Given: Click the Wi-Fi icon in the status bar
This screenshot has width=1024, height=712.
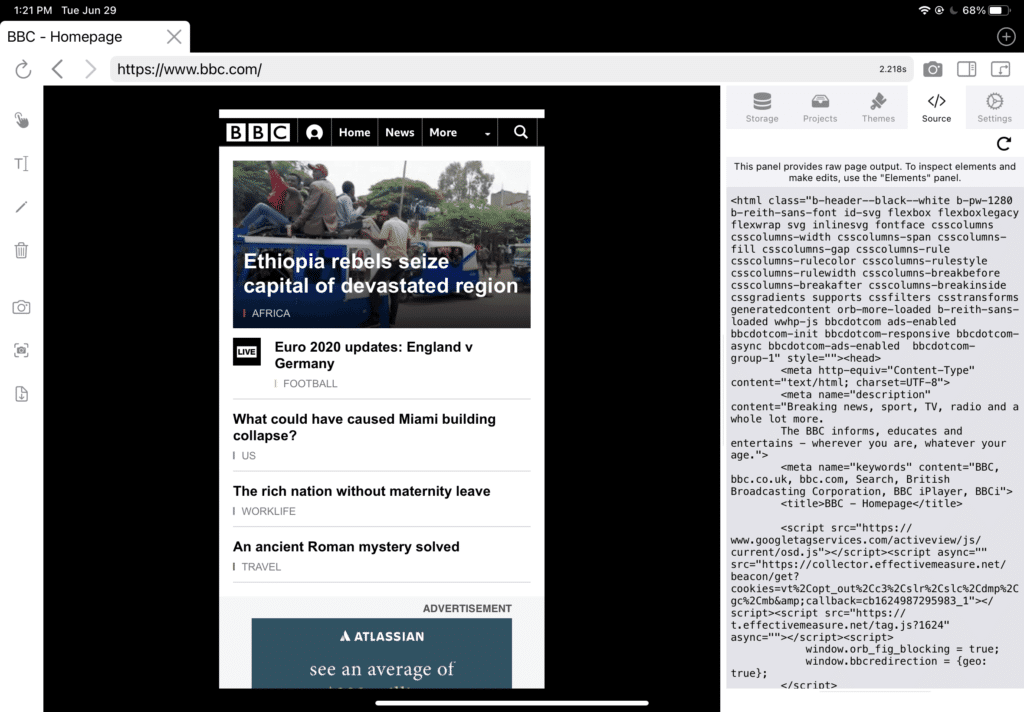Looking at the screenshot, I should (x=924, y=10).
